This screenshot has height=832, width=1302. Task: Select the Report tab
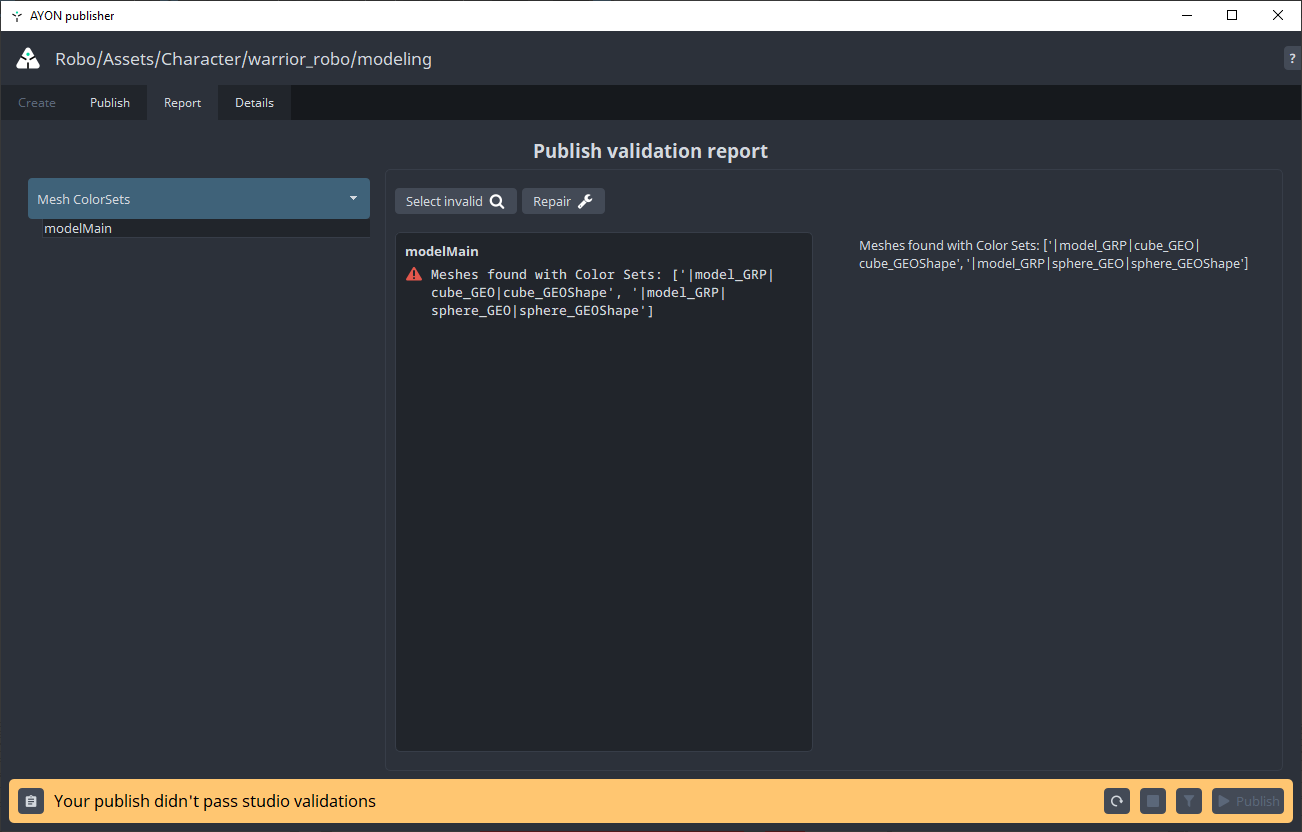click(182, 103)
